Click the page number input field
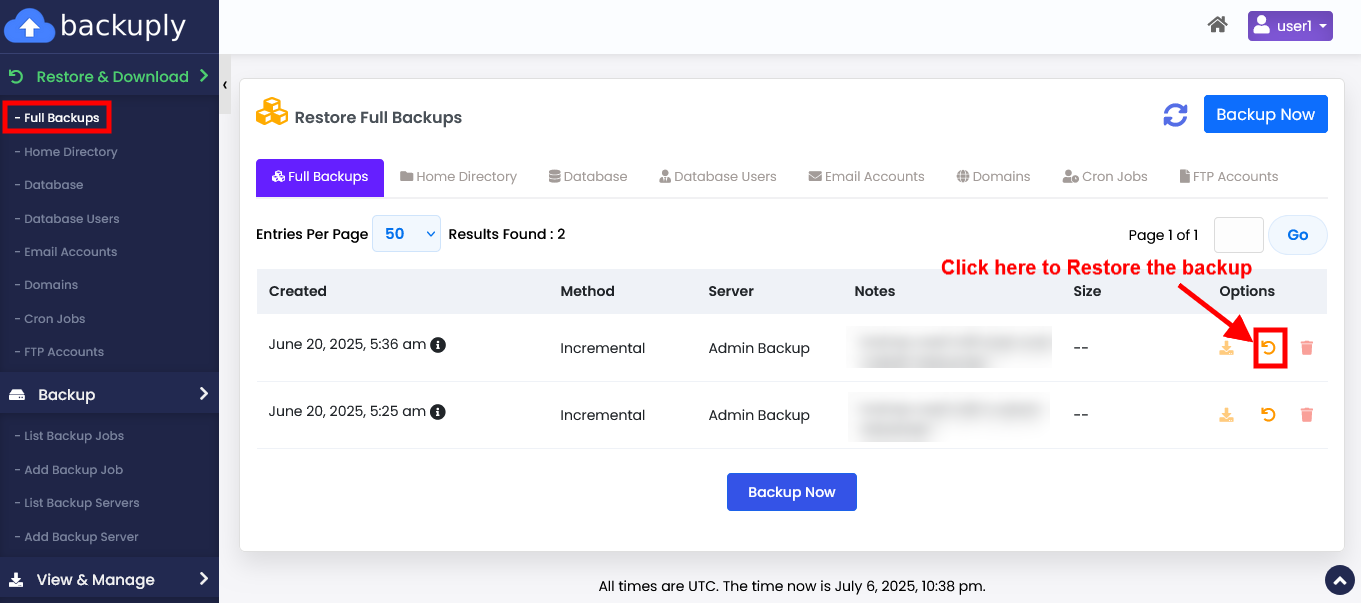Image resolution: width=1361 pixels, height=603 pixels. [x=1238, y=235]
